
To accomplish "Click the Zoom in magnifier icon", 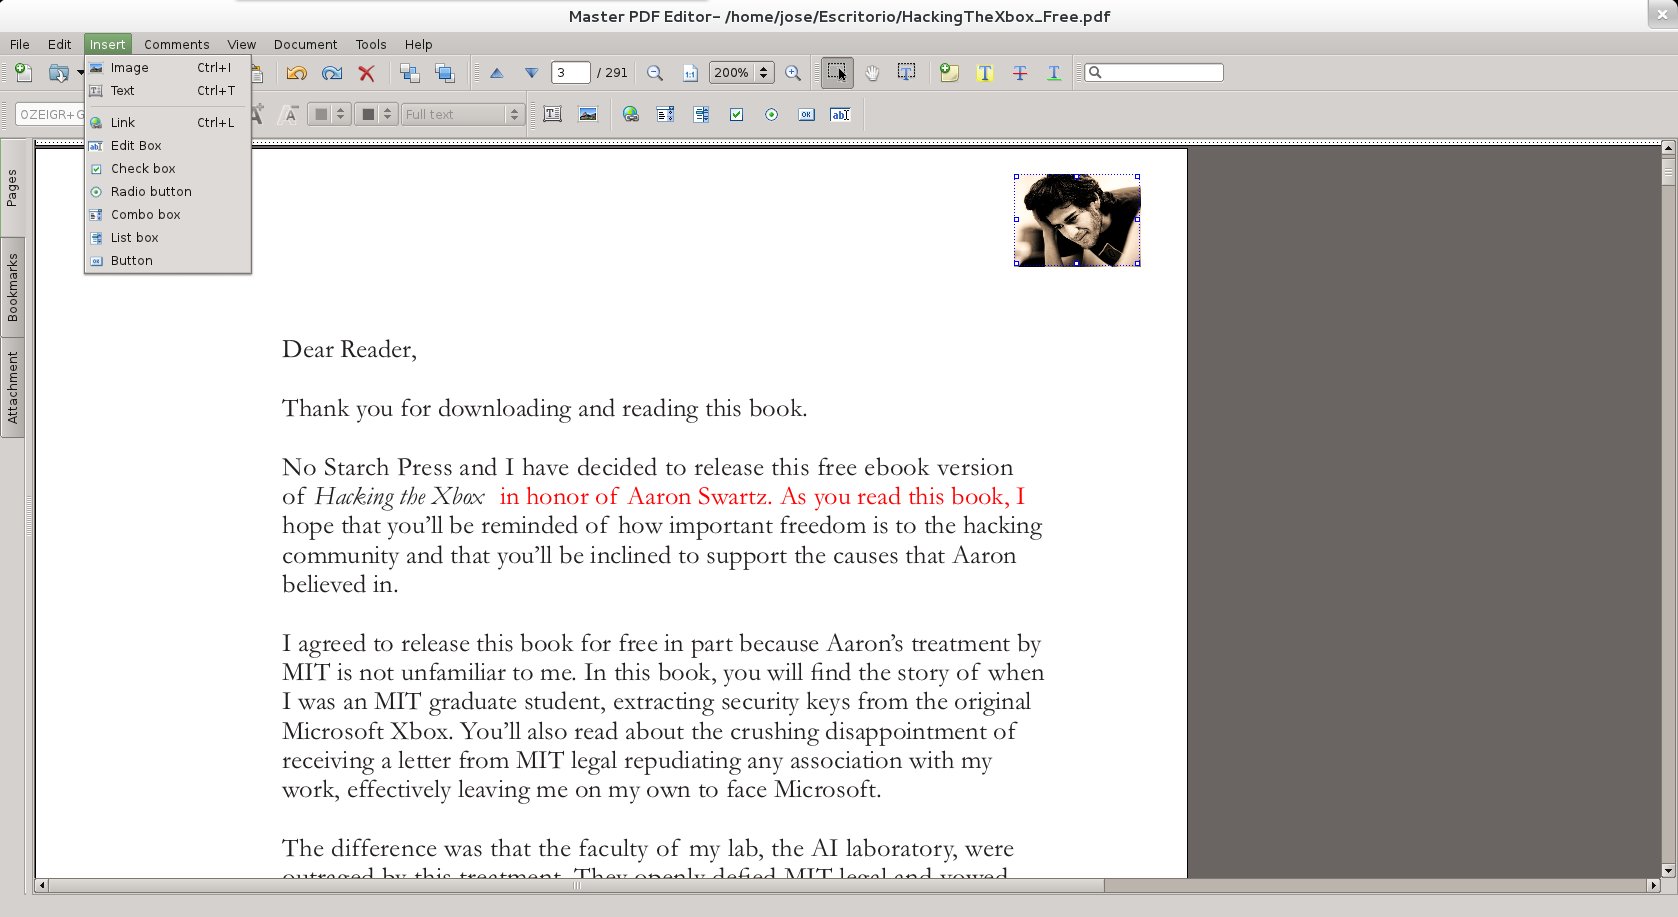I will coord(793,73).
